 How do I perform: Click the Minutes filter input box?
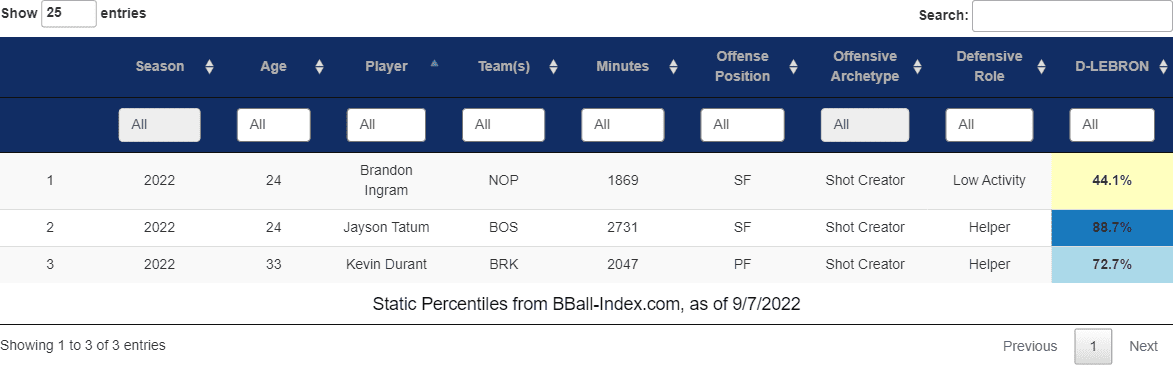pyautogui.click(x=622, y=125)
